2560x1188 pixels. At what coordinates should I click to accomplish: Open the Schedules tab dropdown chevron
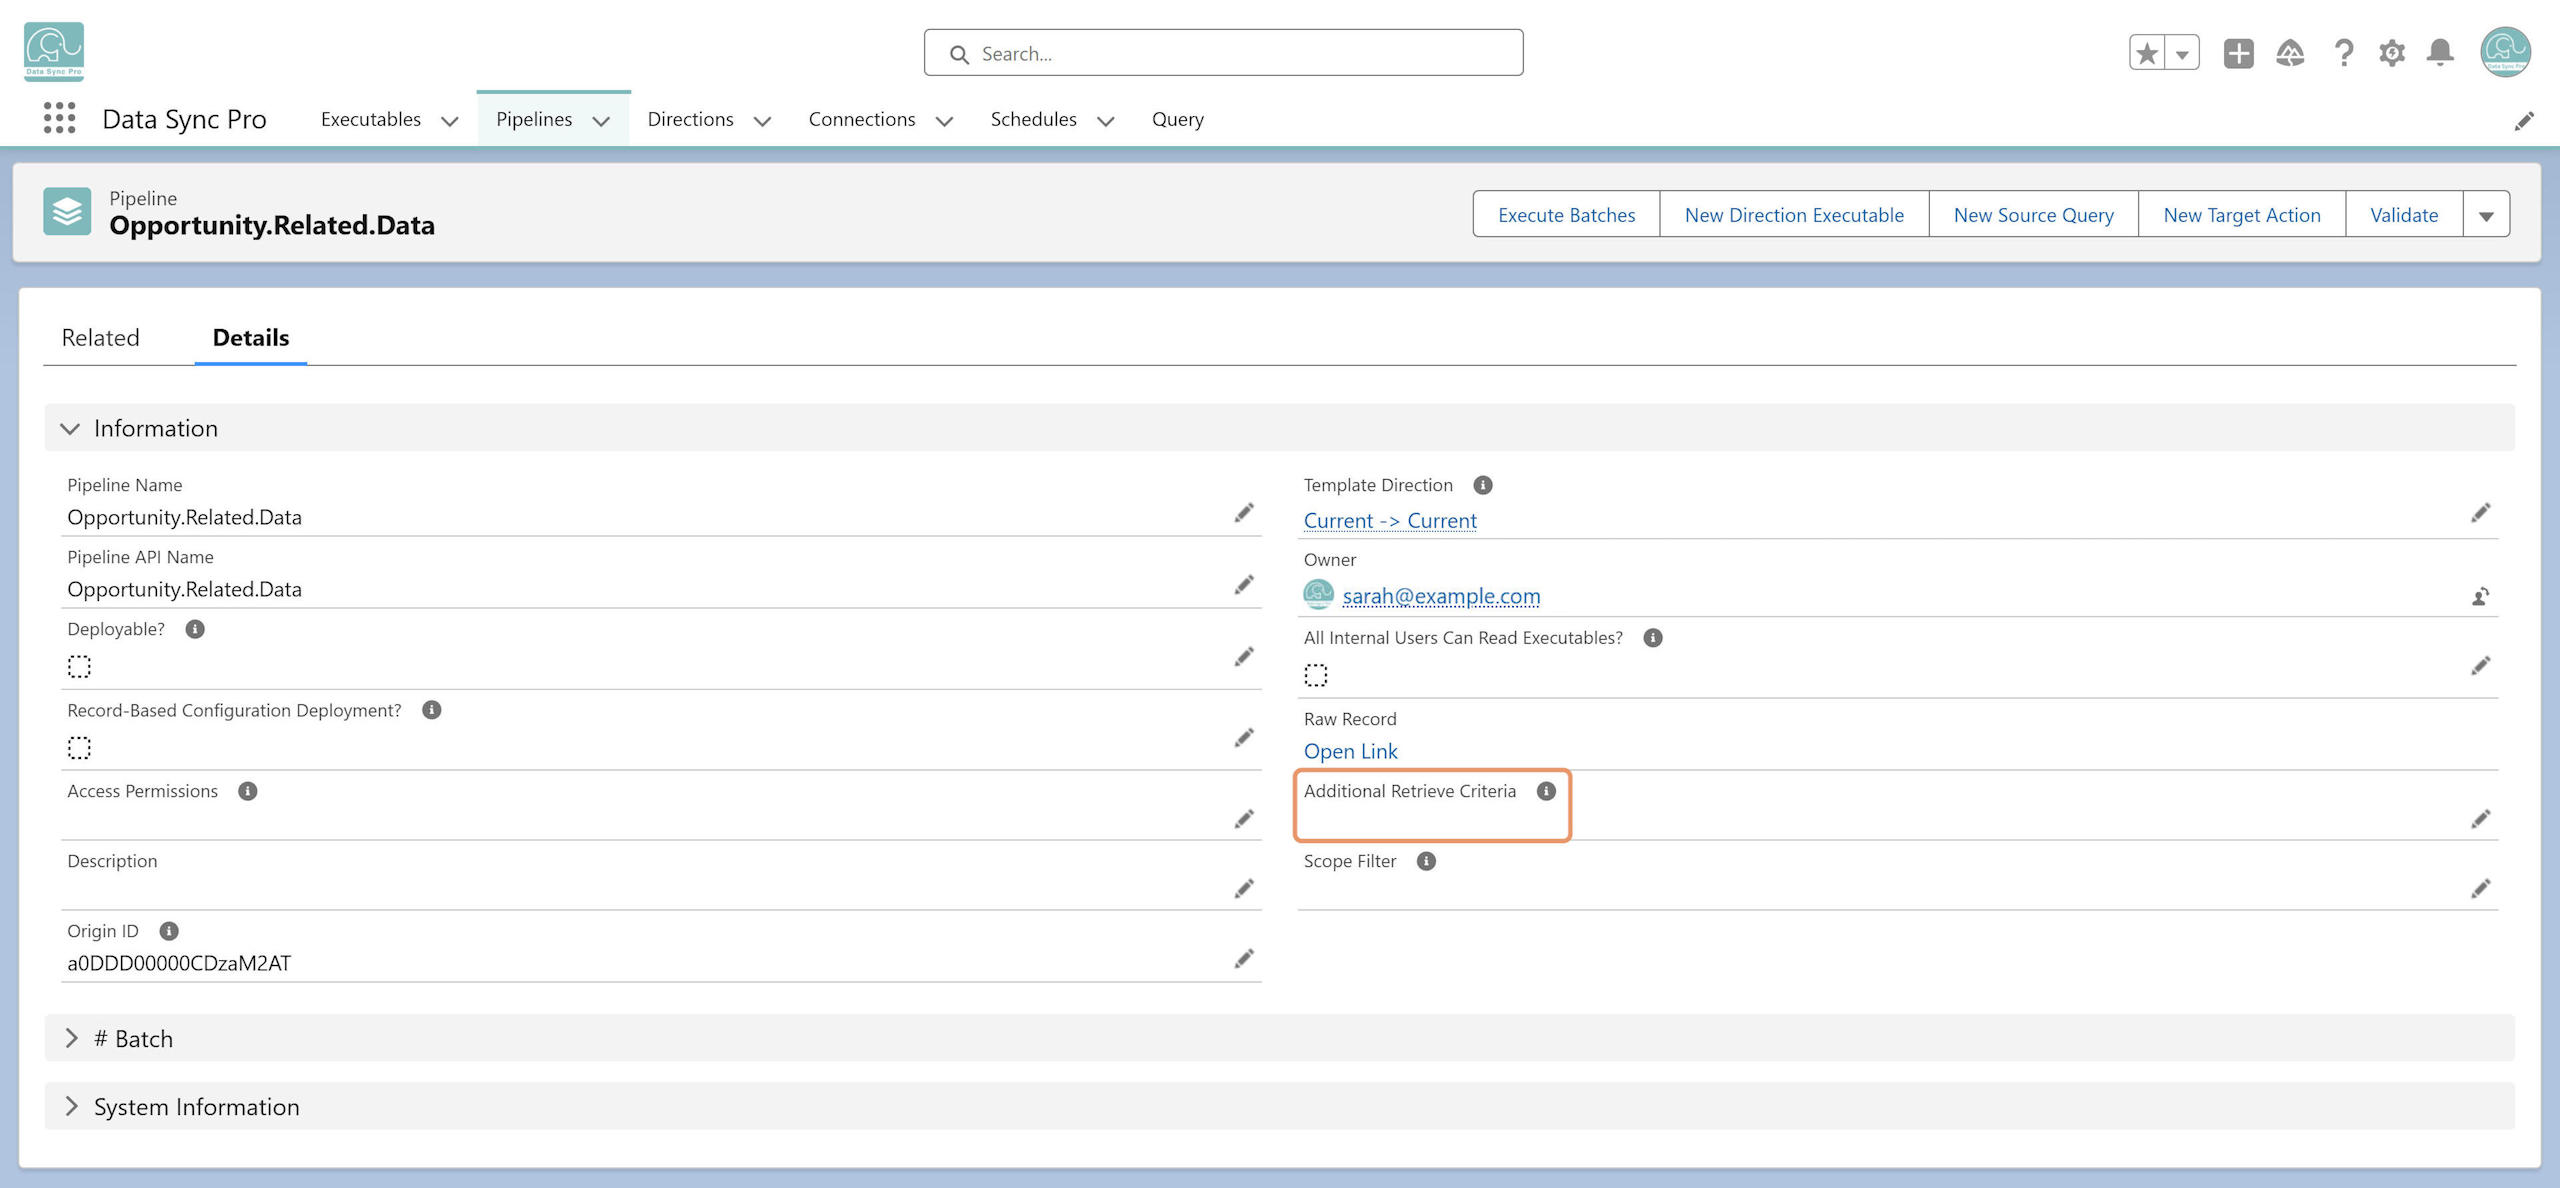(1105, 121)
